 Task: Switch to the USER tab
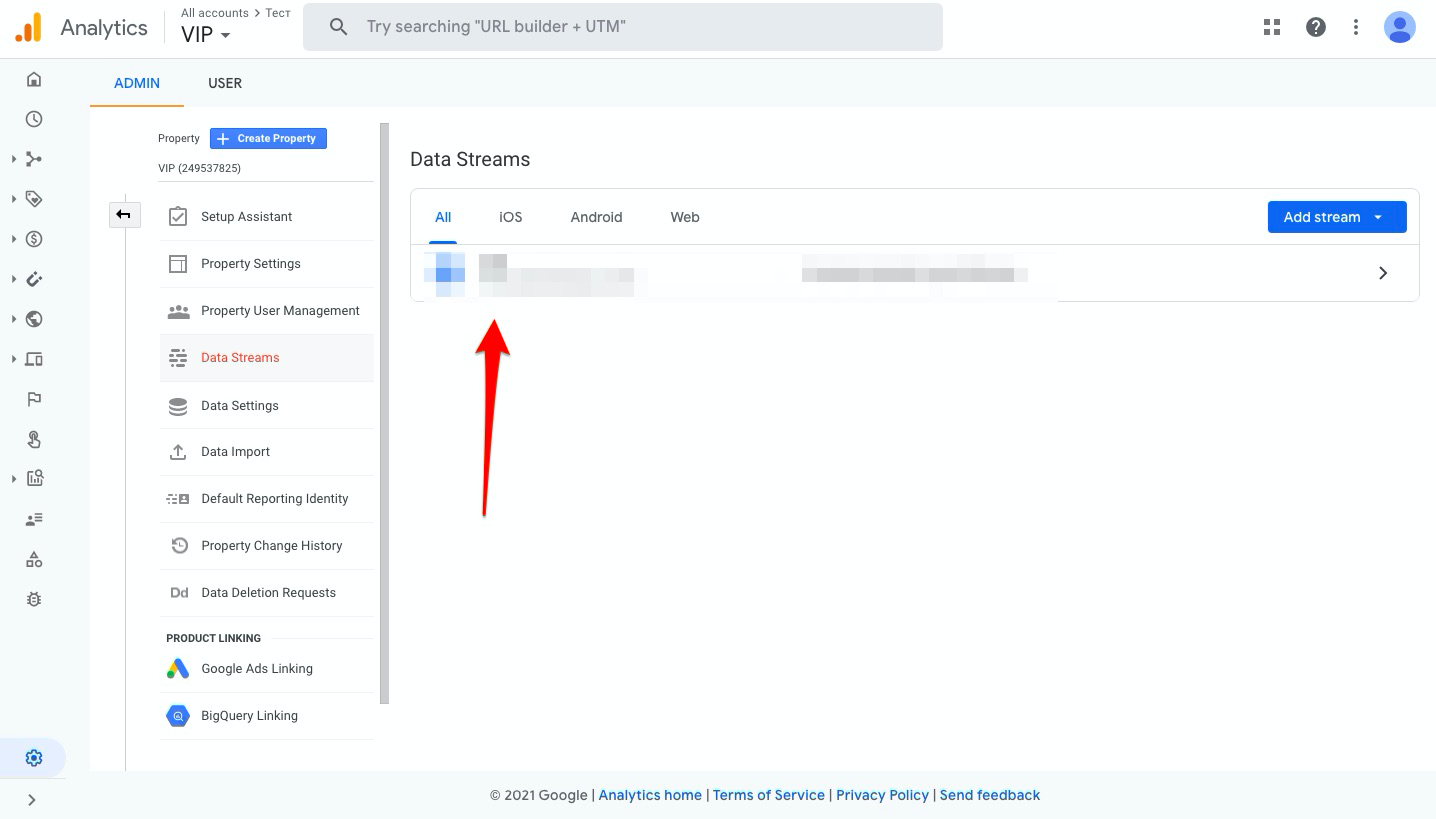coord(225,83)
